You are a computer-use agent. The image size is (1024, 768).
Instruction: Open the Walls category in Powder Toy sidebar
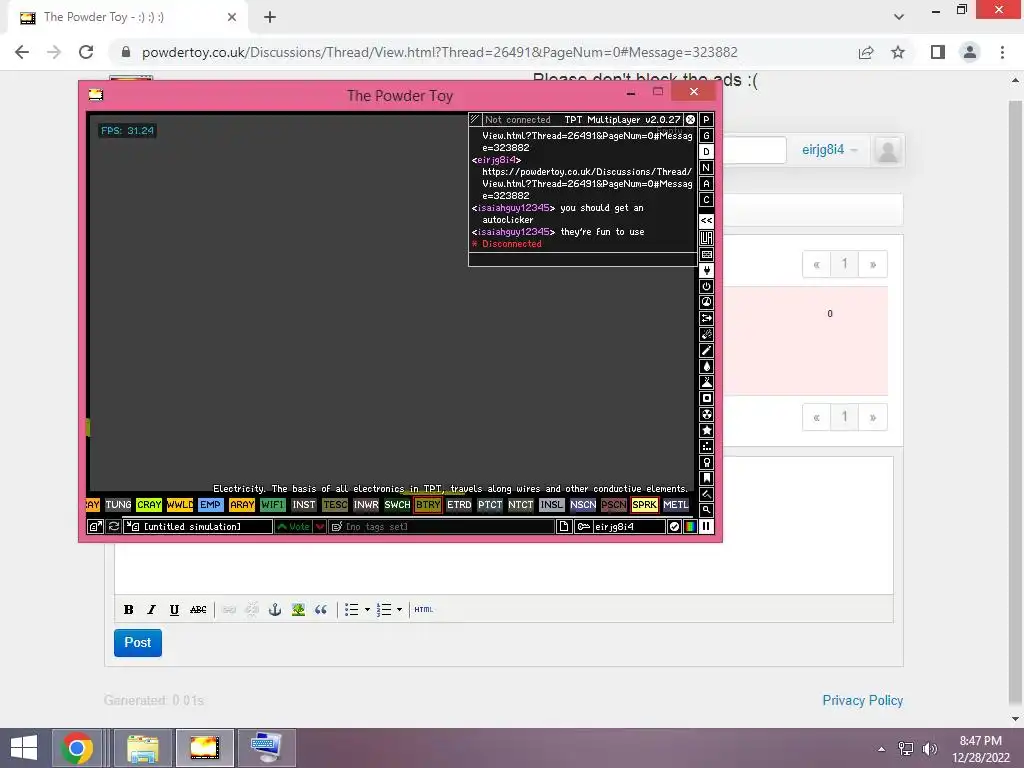(x=706, y=255)
